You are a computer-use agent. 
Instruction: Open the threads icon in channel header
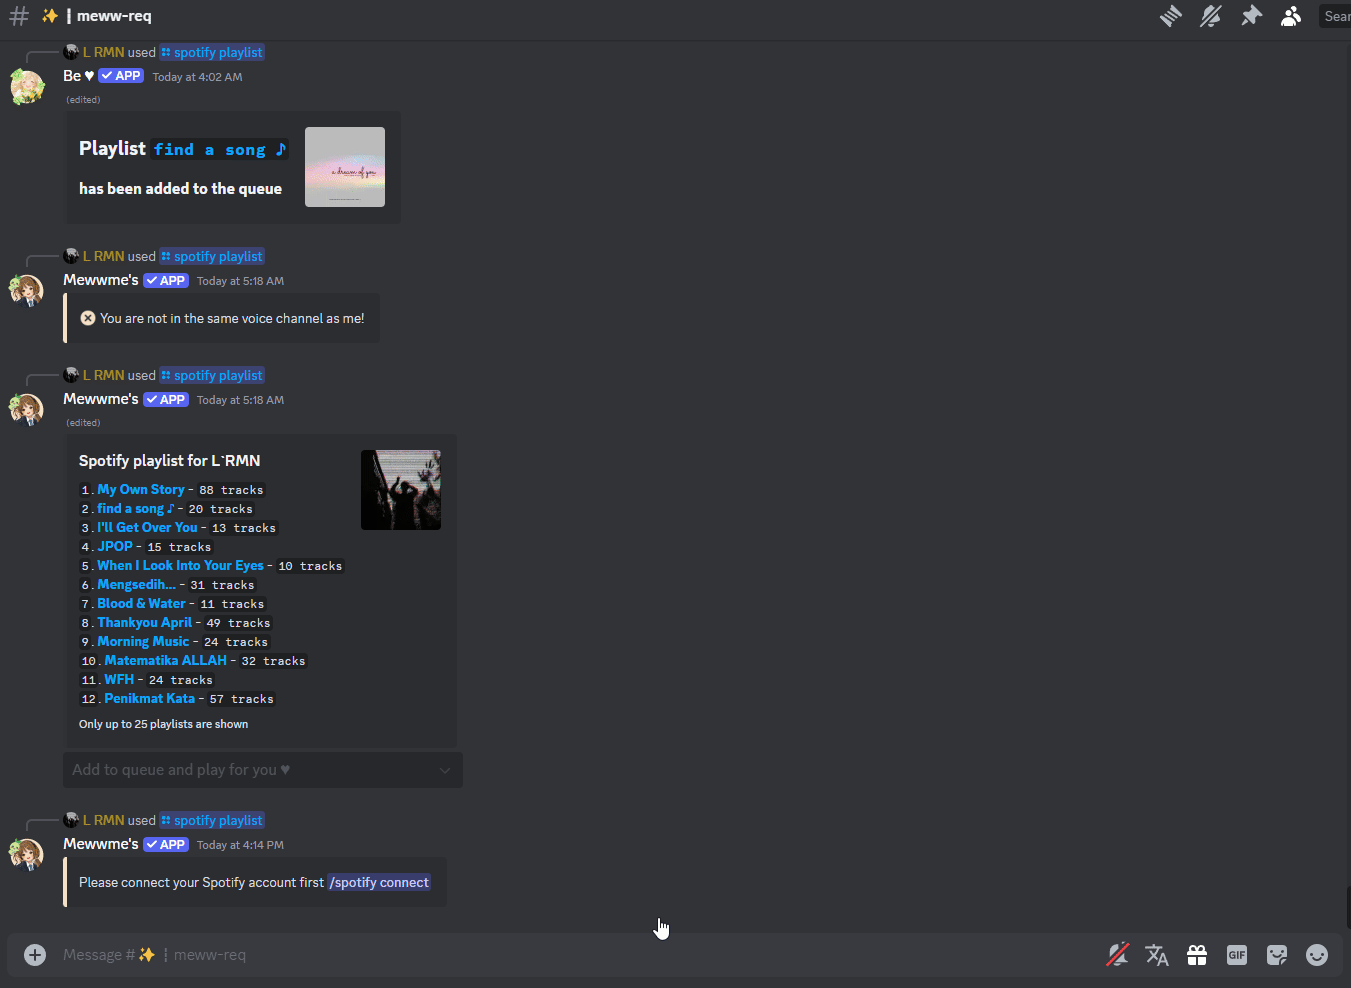1170,16
